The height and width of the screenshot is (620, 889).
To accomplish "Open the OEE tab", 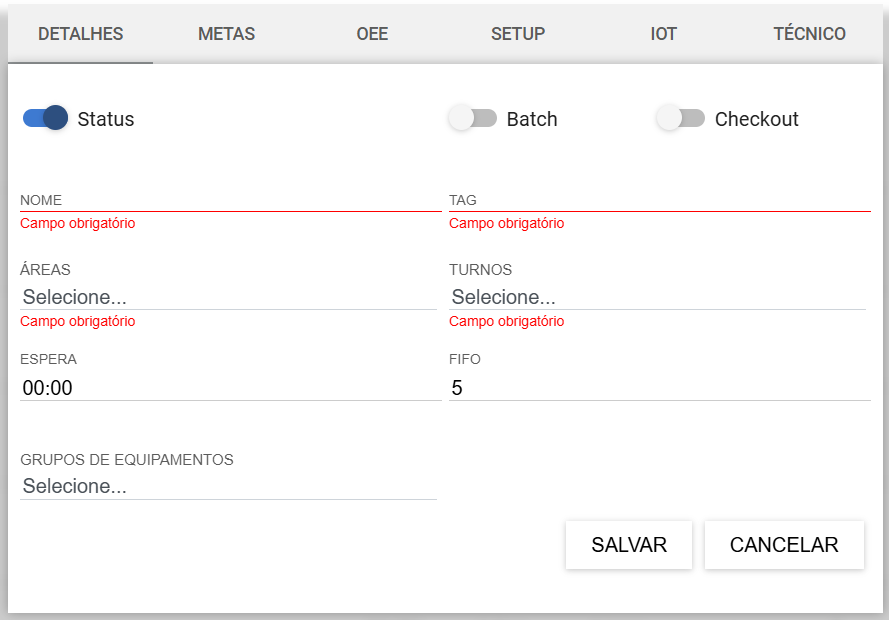I will [x=372, y=34].
